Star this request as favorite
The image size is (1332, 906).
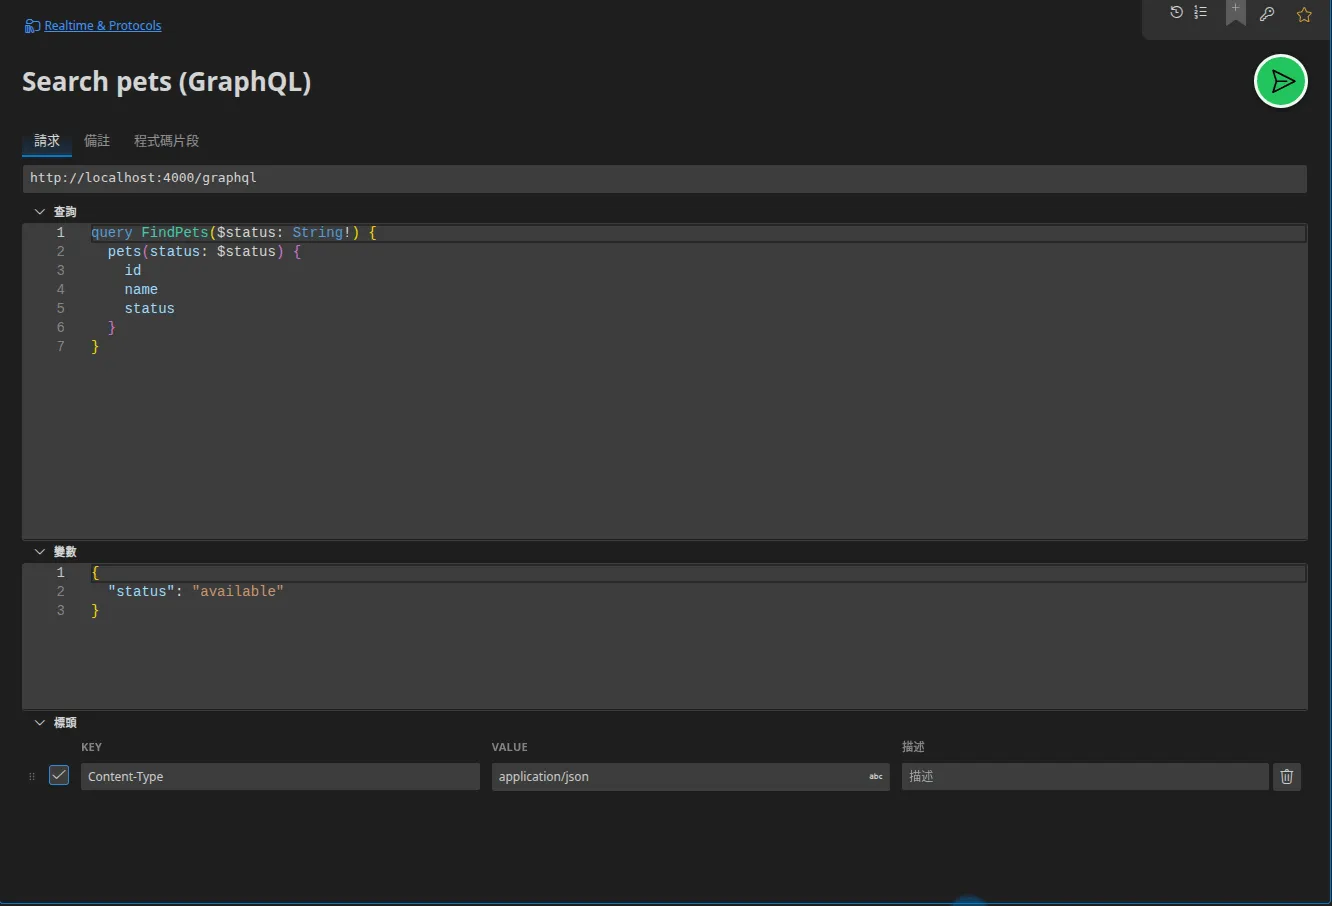[1304, 14]
